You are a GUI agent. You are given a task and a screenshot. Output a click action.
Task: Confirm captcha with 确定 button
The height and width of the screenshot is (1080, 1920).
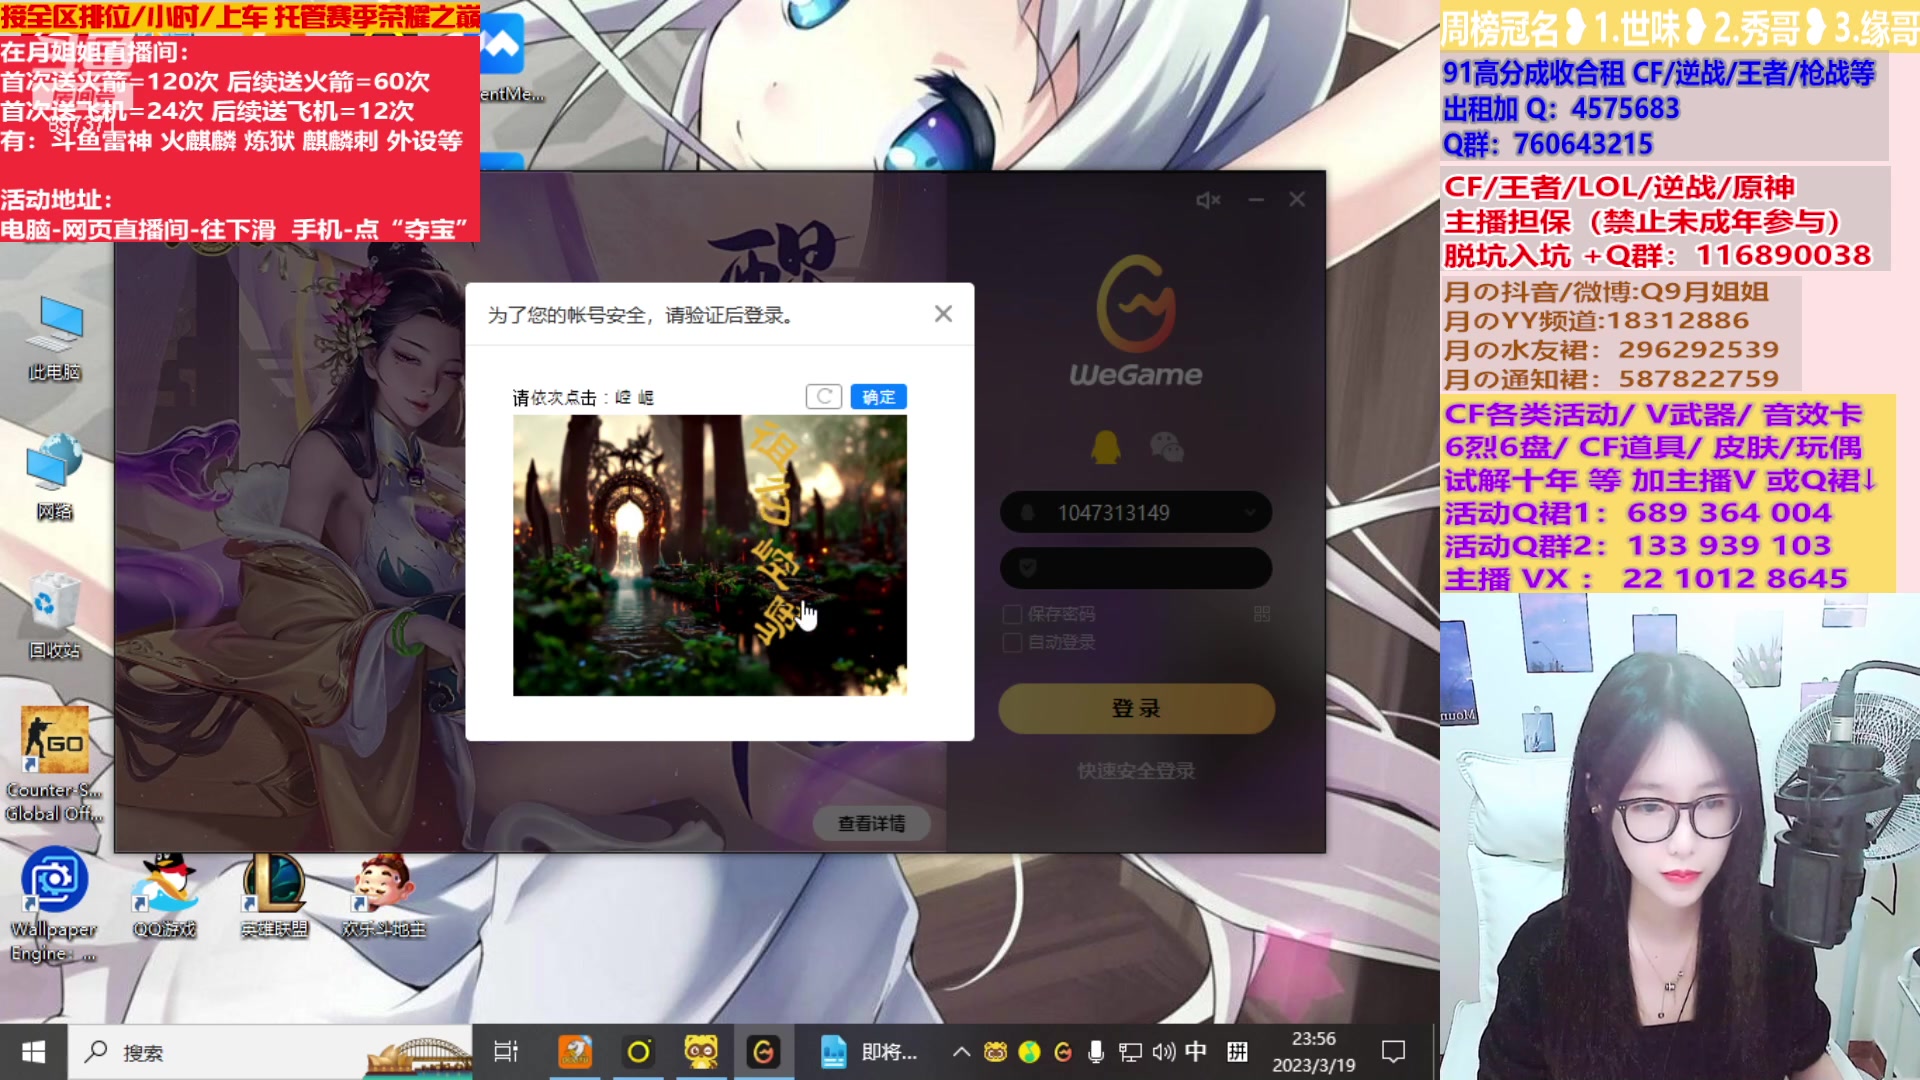pyautogui.click(x=879, y=397)
